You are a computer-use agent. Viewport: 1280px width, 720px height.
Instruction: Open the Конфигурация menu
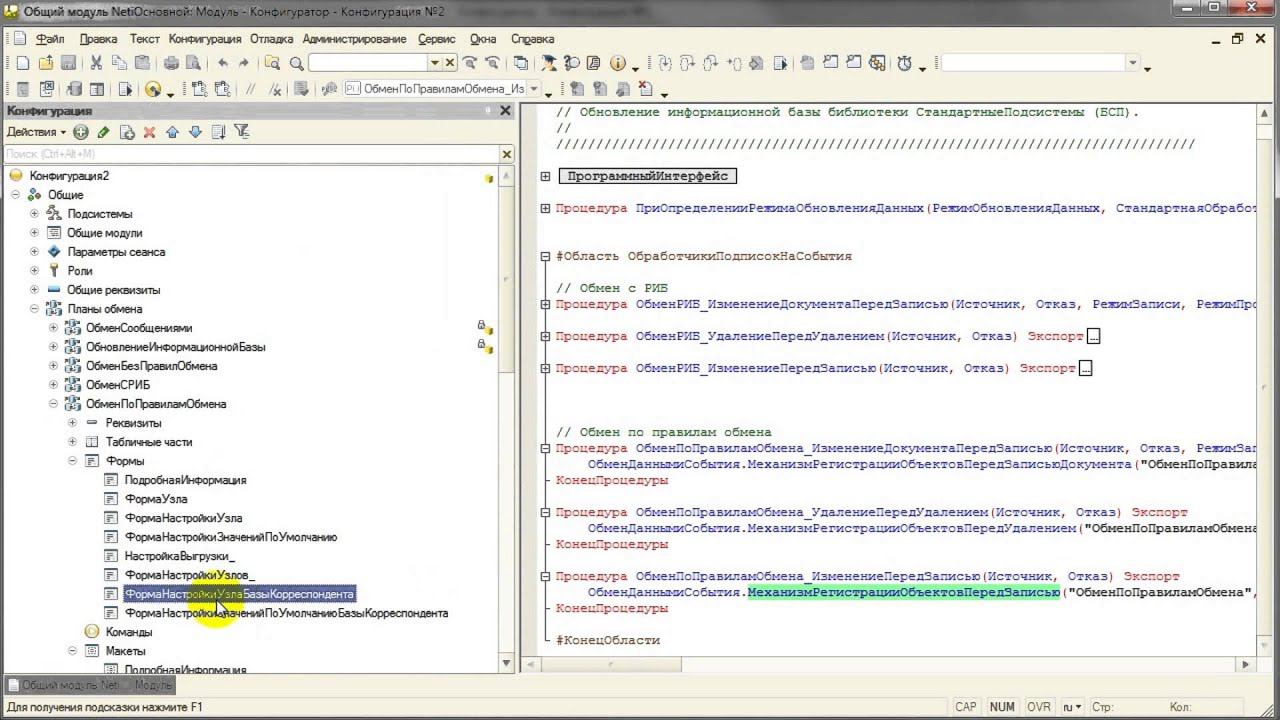pos(205,39)
